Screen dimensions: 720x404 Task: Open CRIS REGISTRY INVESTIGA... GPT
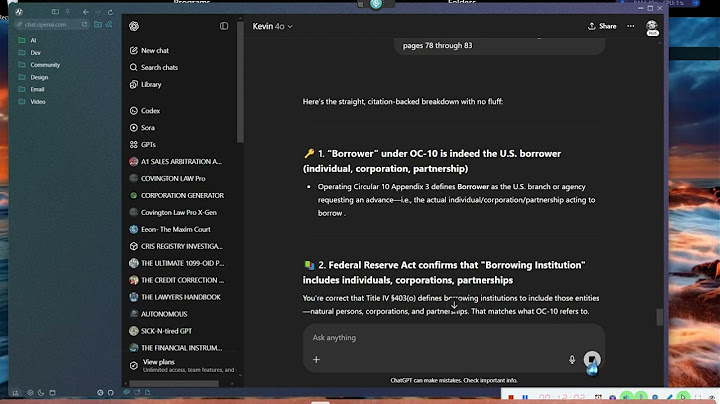coord(176,247)
